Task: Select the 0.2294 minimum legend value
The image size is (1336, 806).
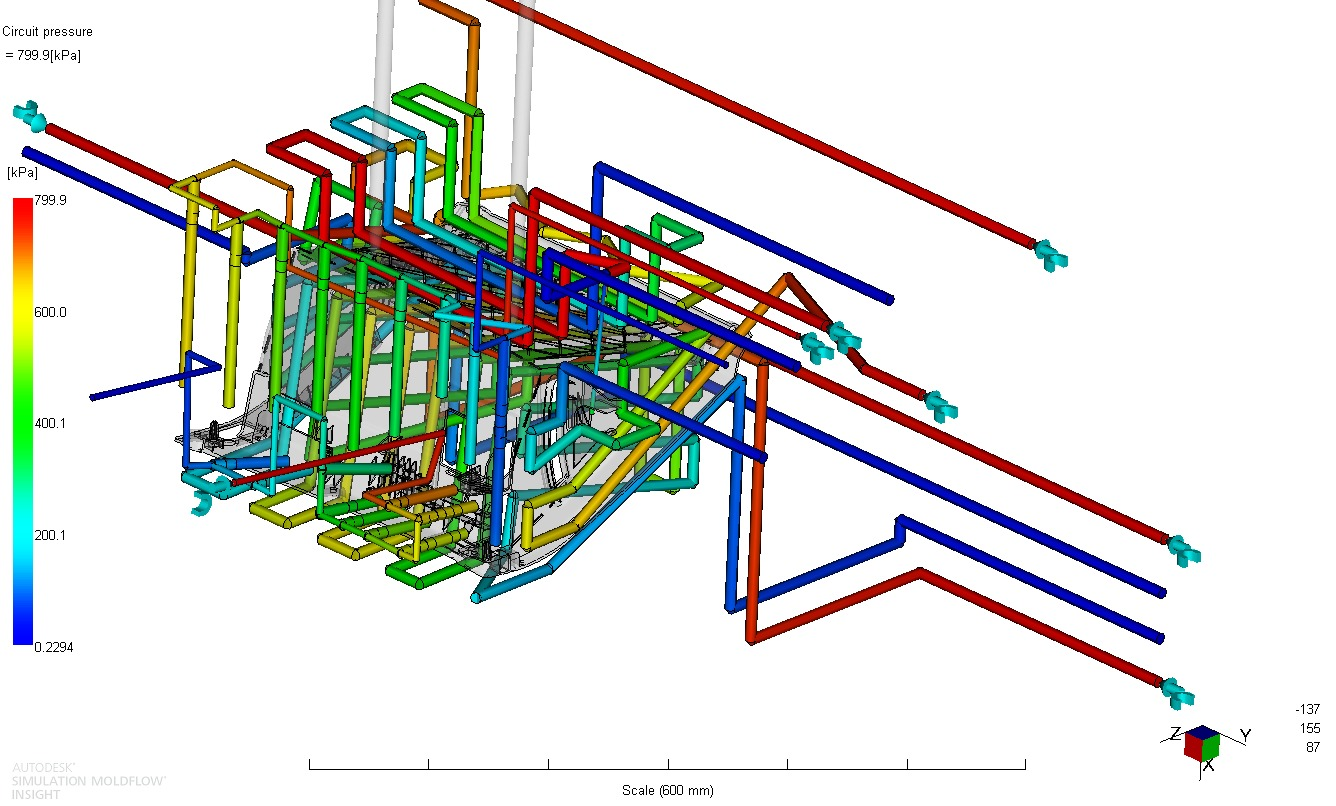Action: tap(53, 647)
